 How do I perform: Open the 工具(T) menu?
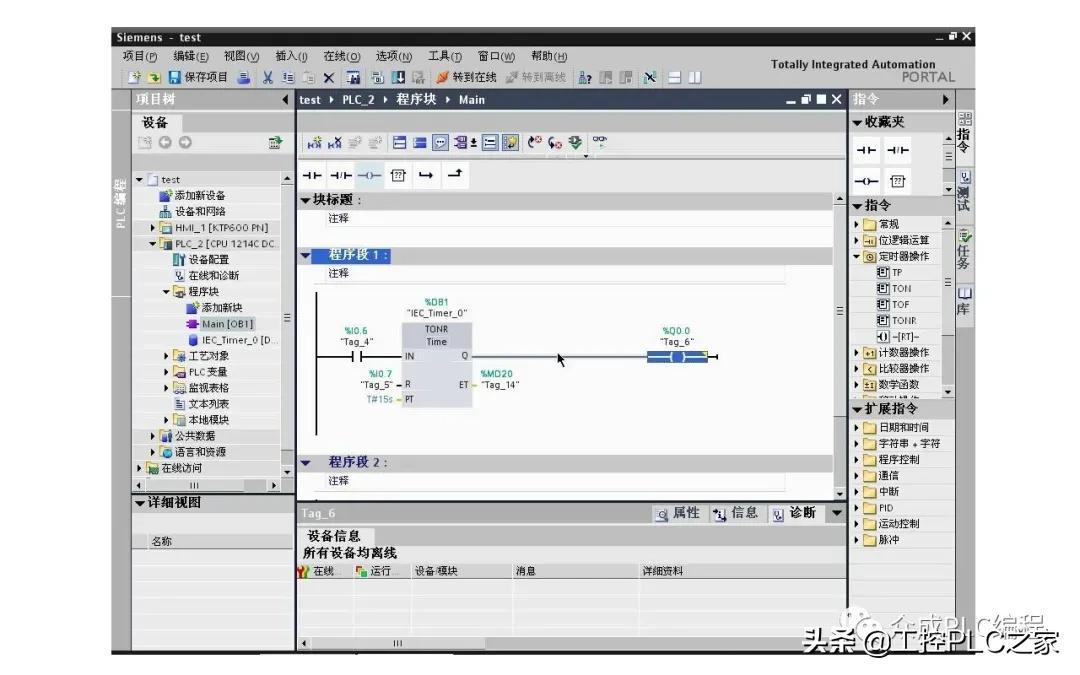point(445,56)
